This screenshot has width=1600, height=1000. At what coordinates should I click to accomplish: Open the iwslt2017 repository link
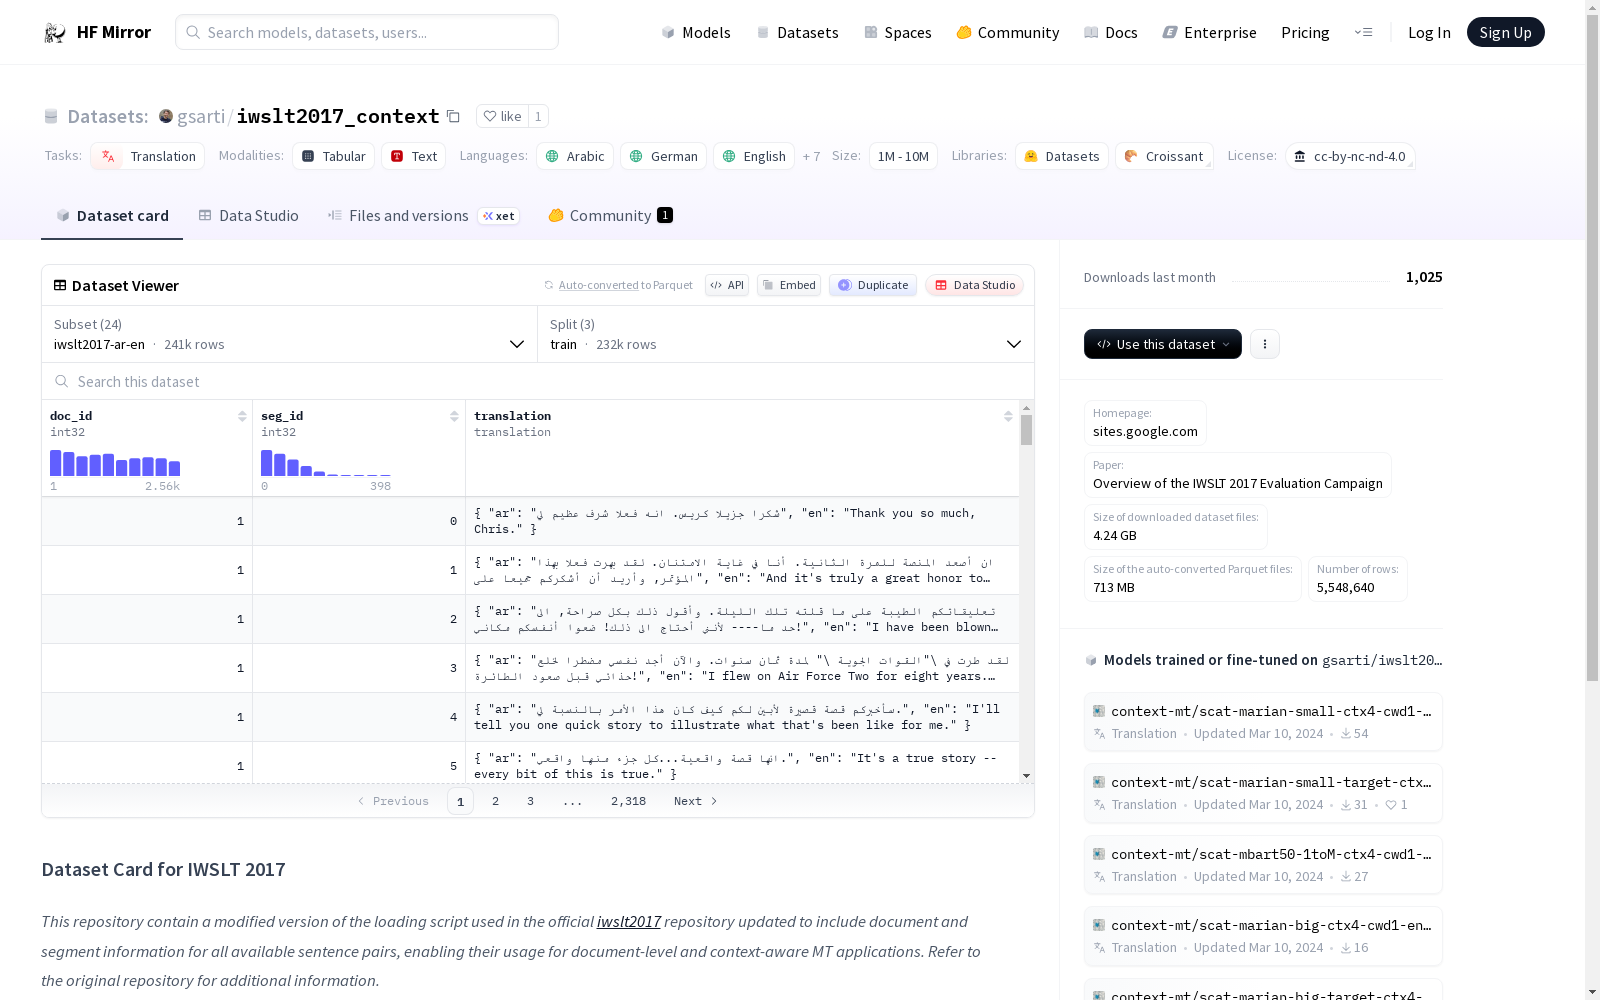(x=628, y=921)
